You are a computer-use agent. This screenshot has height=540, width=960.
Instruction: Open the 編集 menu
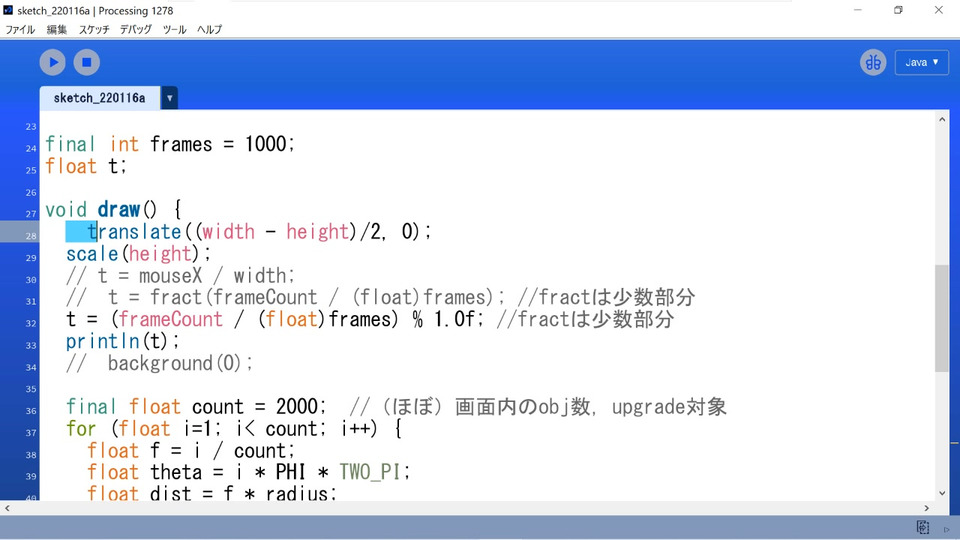click(56, 29)
